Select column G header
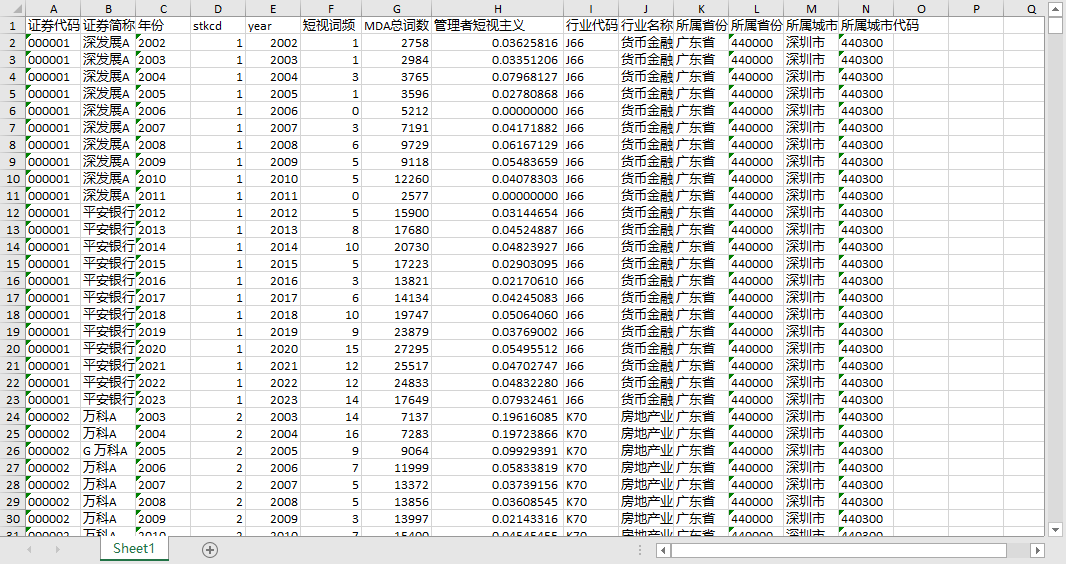This screenshot has height=564, width=1066. (x=396, y=9)
